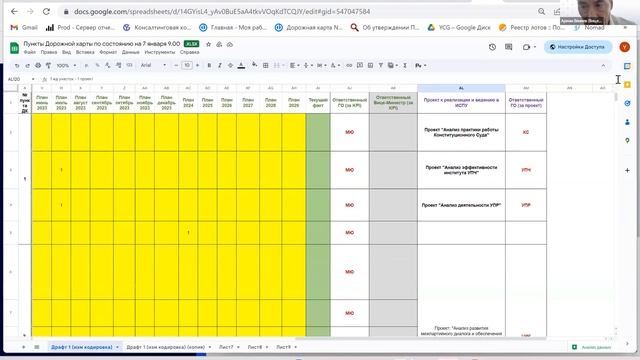Apply bold formatting
Screen dimensions: 640x360
click(x=209, y=65)
